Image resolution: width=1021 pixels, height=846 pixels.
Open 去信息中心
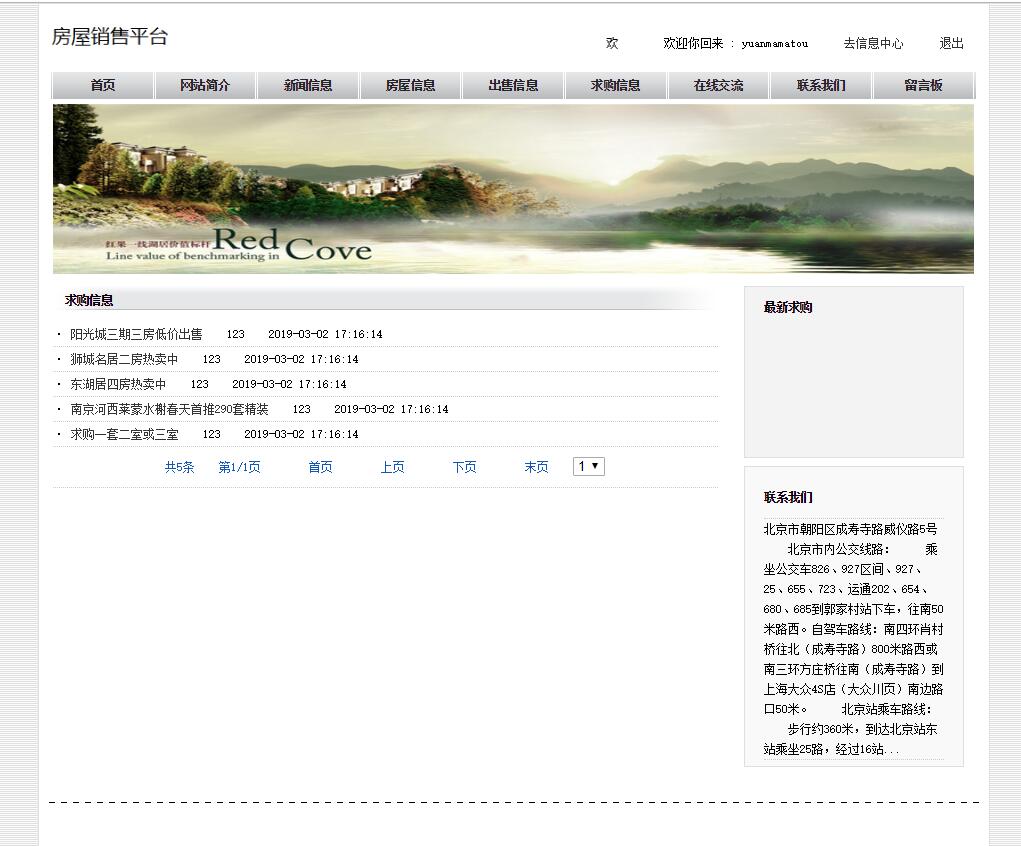(x=872, y=43)
